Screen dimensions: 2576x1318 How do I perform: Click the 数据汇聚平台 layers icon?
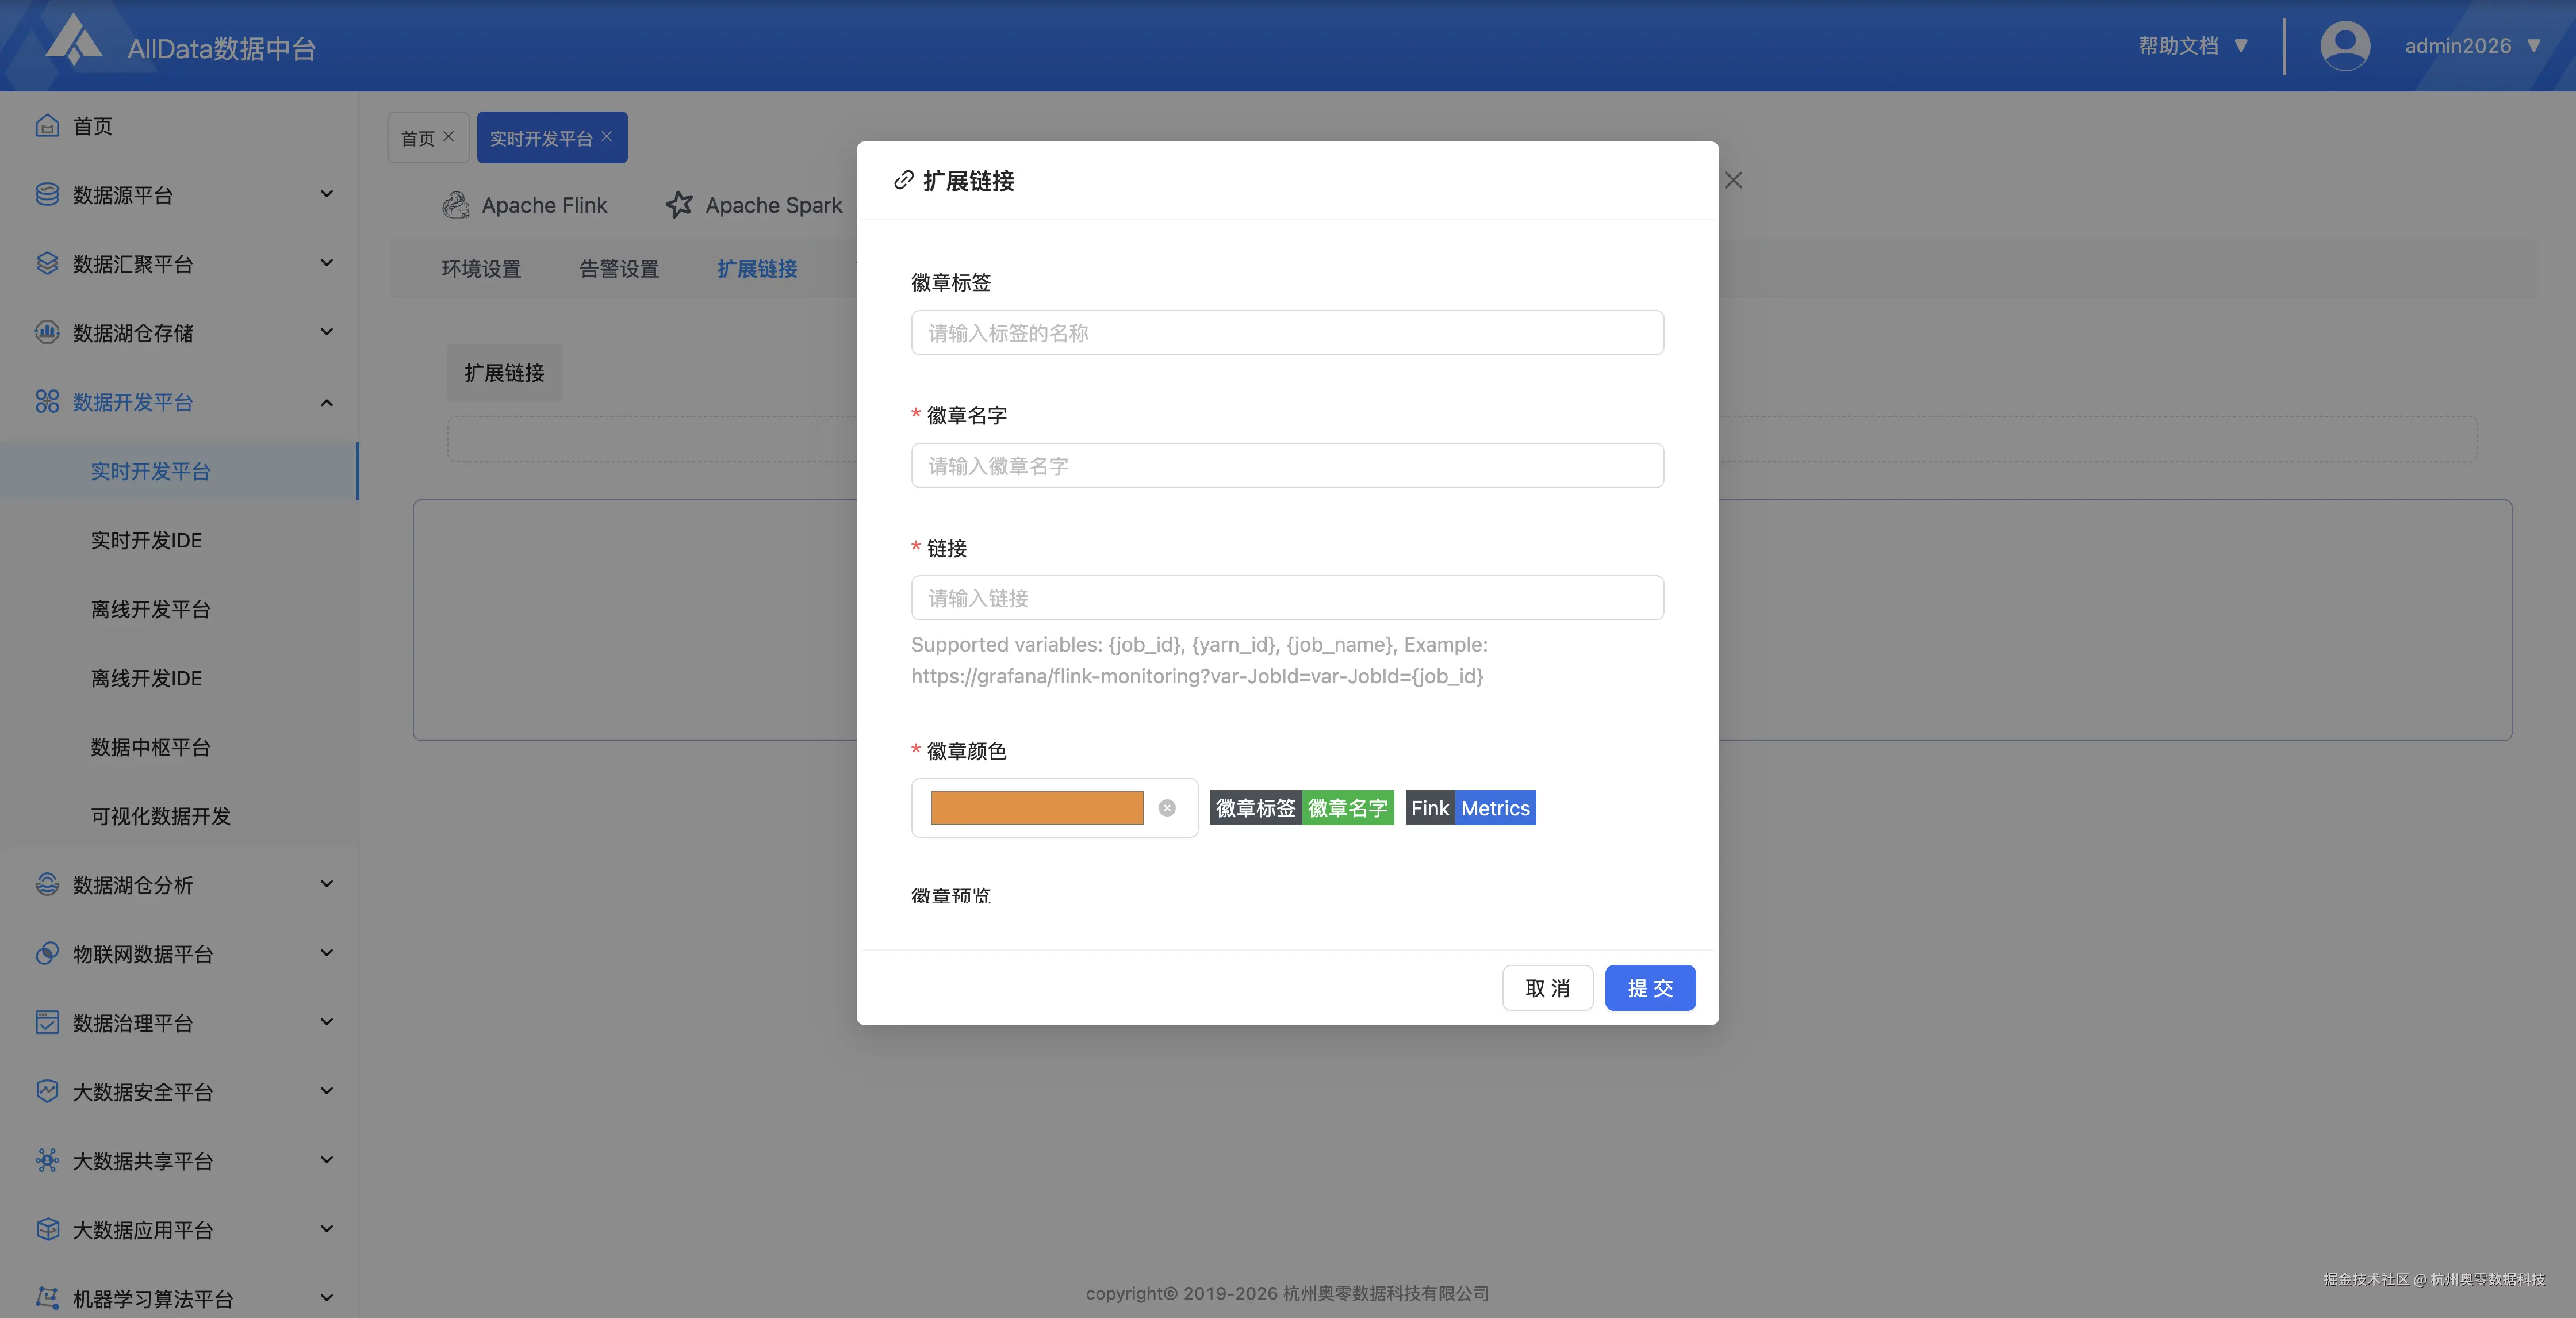47,263
